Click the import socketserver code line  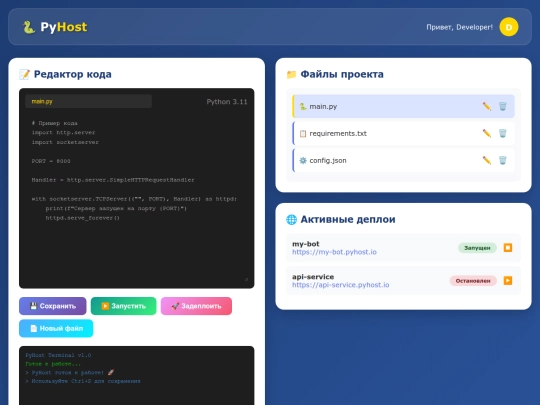click(65, 142)
